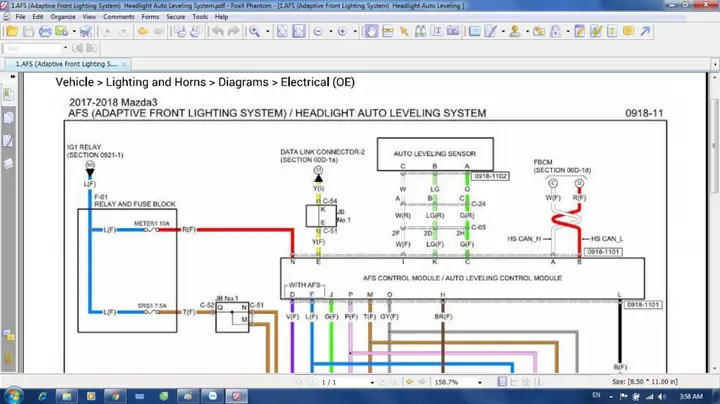Click the Windows Start button
This screenshot has height=404, width=720.
click(14, 396)
